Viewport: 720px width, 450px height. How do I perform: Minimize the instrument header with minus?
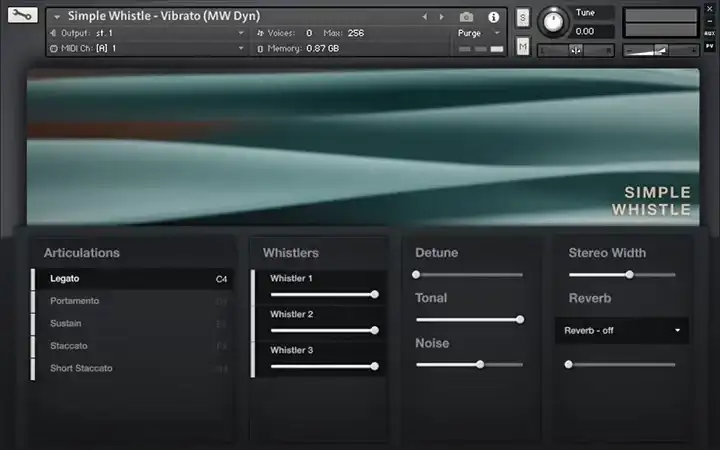click(709, 21)
